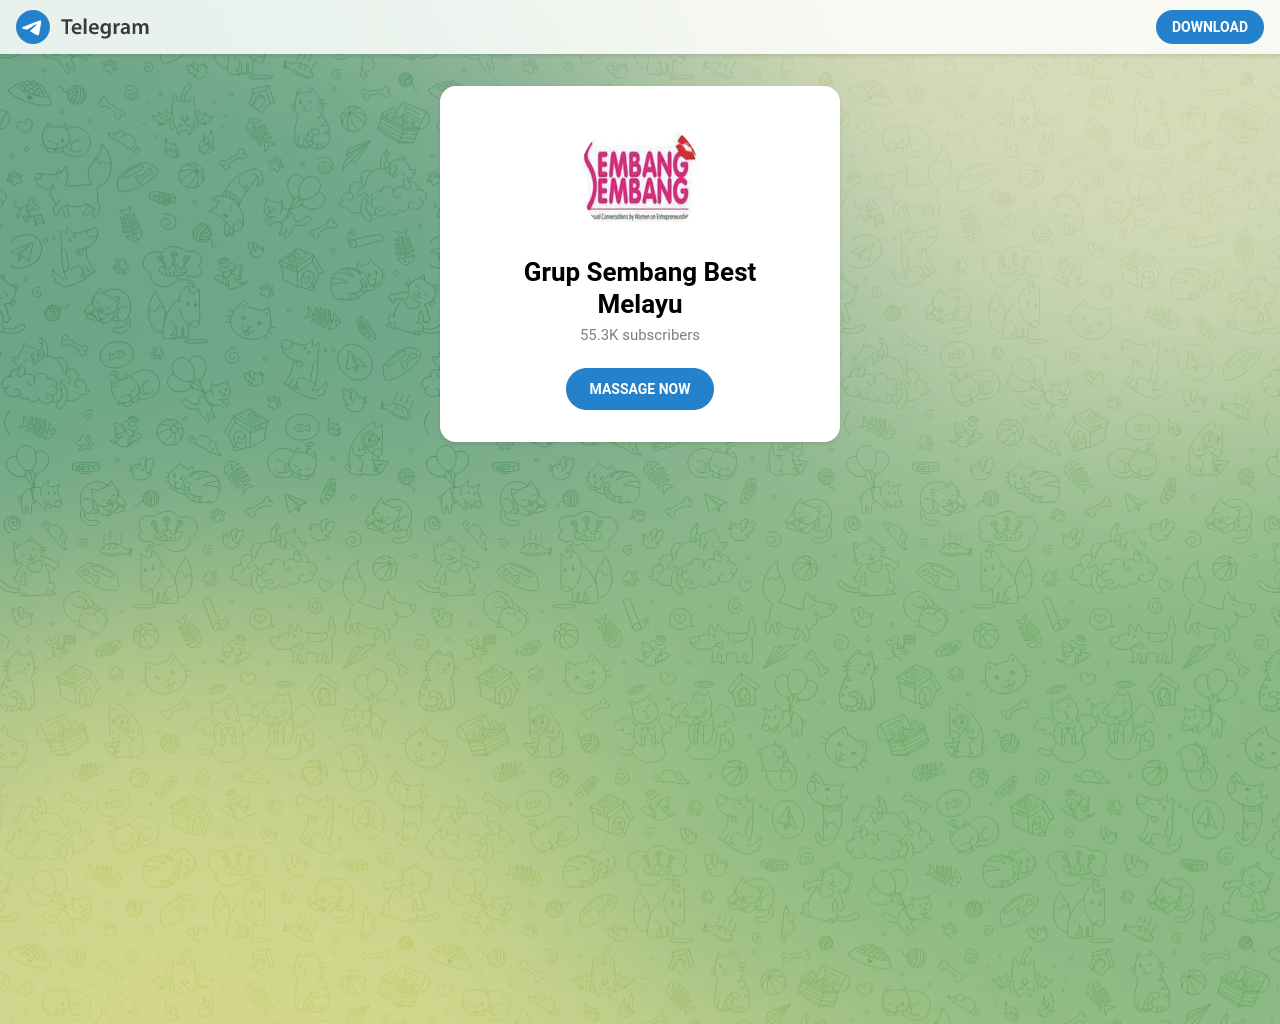Click the MASSAGE NOW button

pos(640,389)
